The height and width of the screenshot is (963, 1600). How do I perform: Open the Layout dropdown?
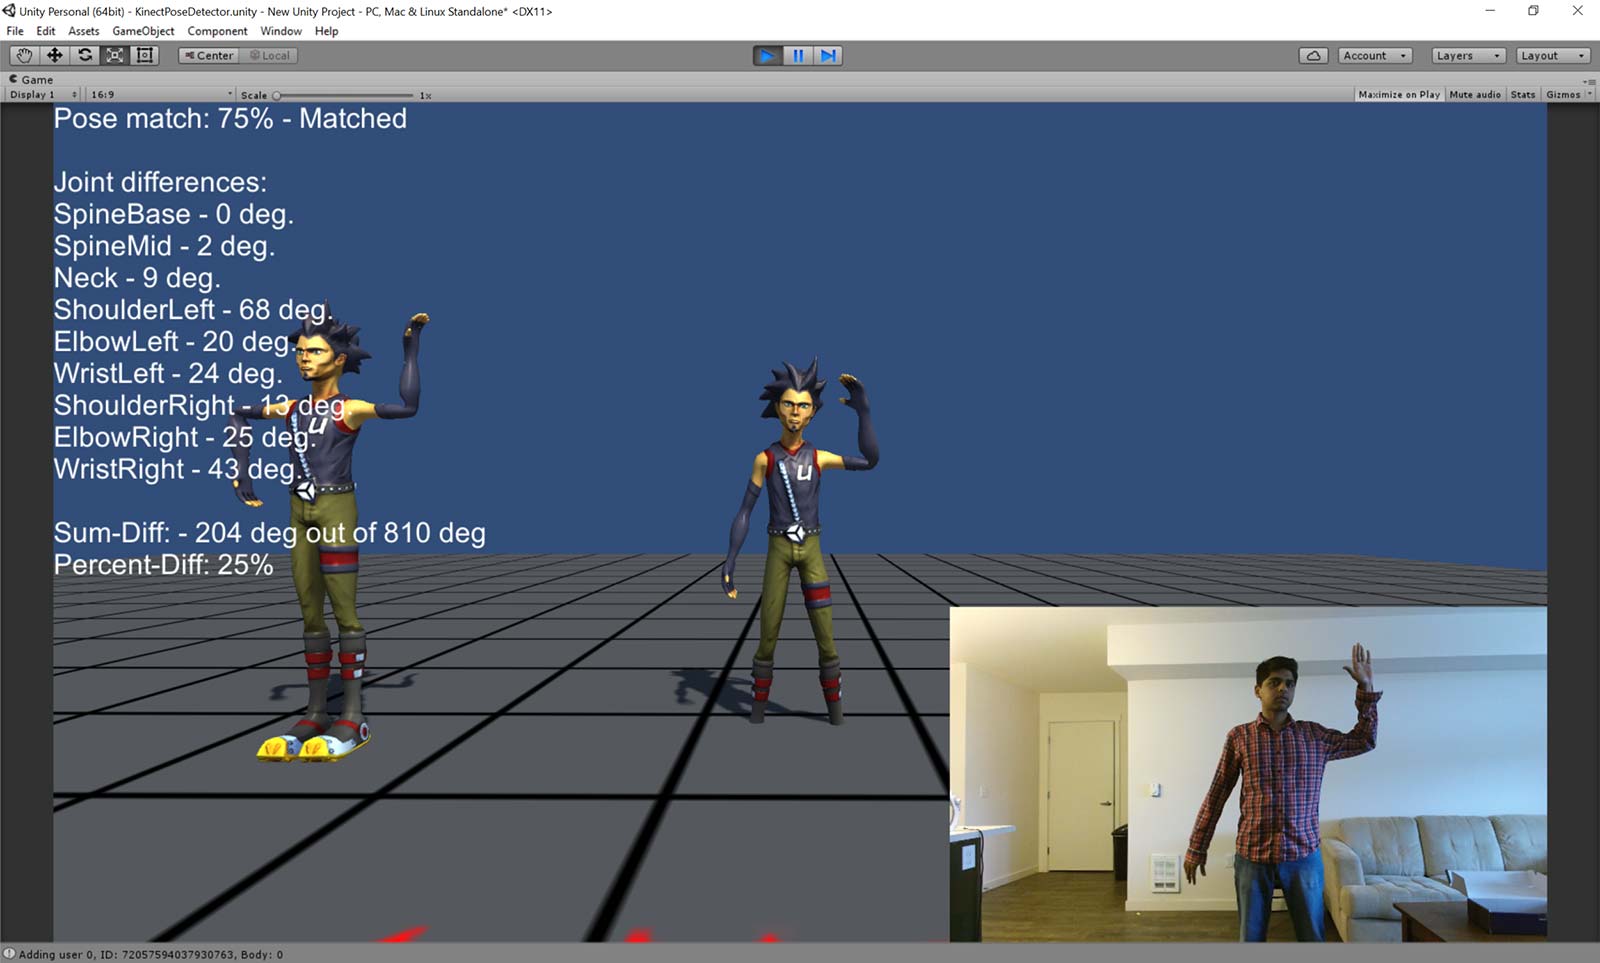click(1553, 56)
